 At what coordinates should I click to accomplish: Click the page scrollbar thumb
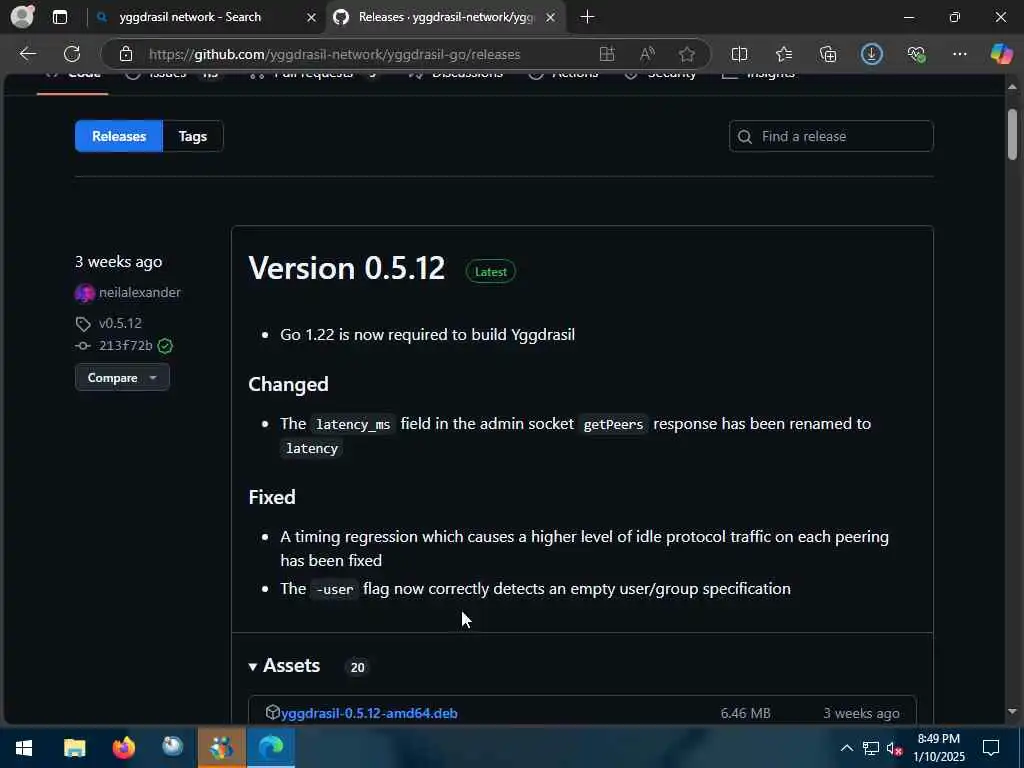(1012, 134)
